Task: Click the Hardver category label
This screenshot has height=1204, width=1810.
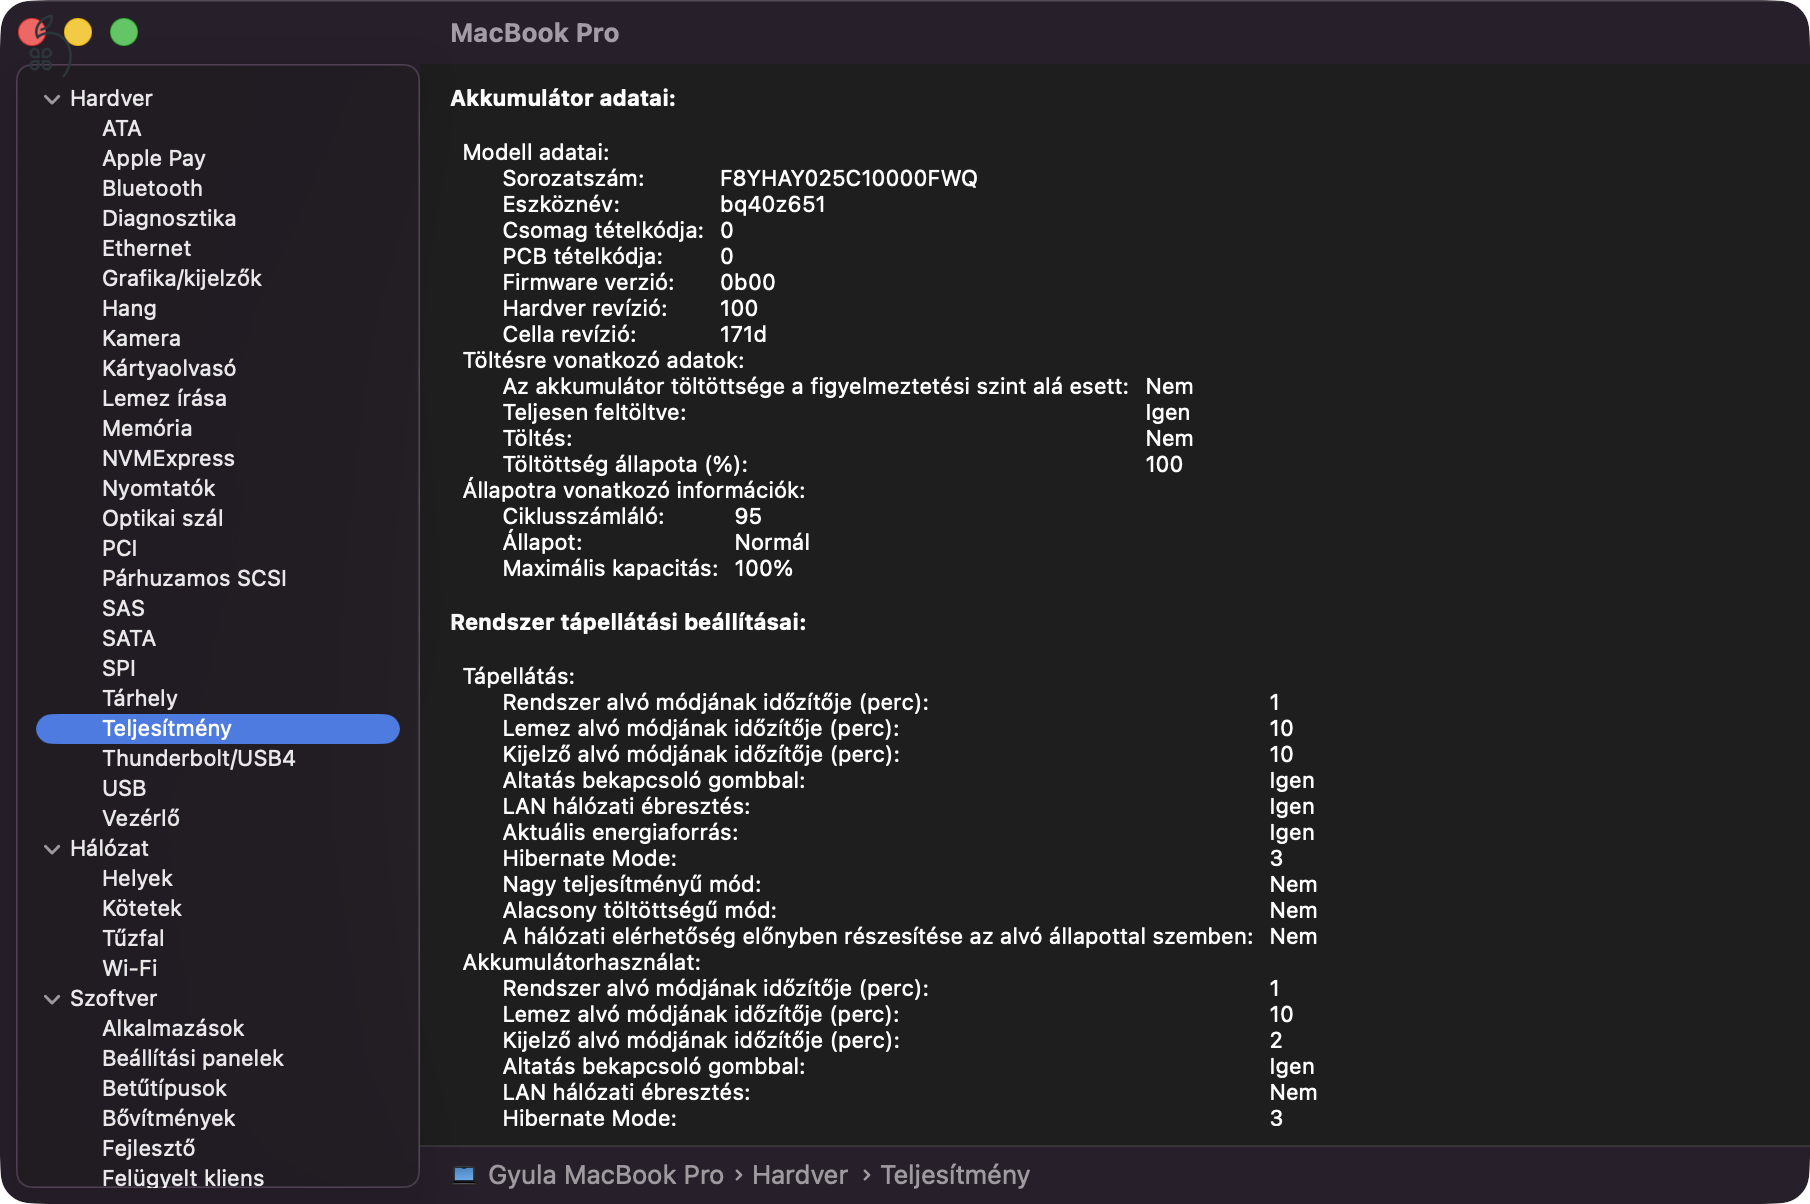Action: [111, 98]
